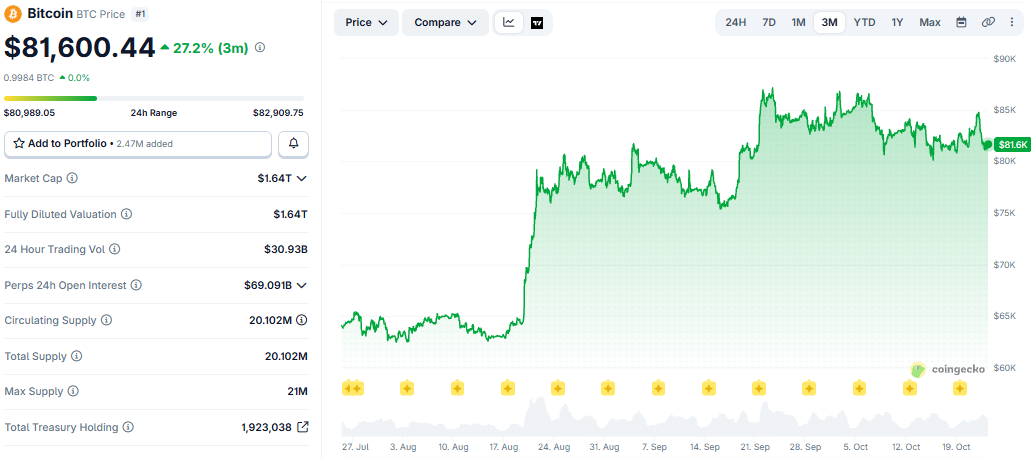This screenshot has width=1031, height=458.
Task: Show Total Treasury Holding info tooltip
Action: click(128, 427)
